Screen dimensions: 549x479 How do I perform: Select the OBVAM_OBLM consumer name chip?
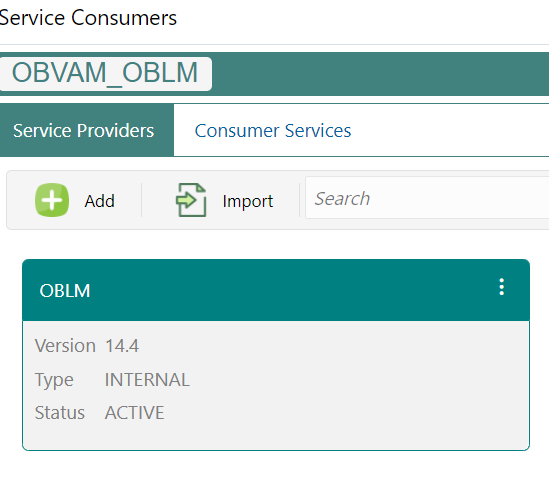click(x=106, y=74)
